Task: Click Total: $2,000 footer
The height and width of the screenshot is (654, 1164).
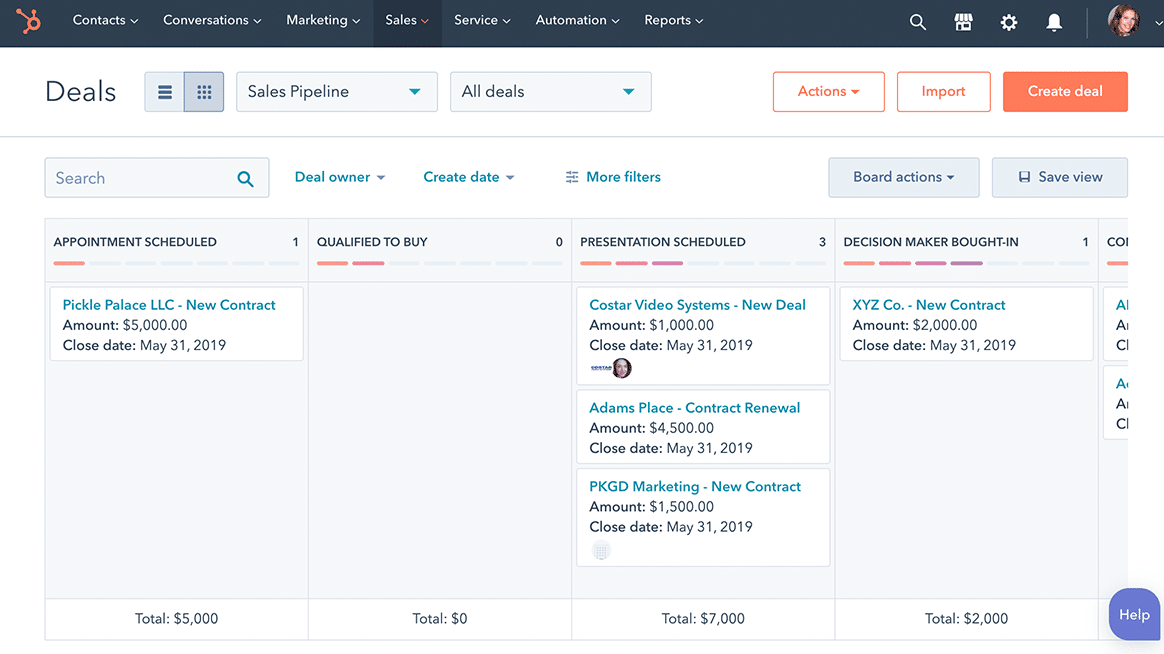Action: [967, 618]
